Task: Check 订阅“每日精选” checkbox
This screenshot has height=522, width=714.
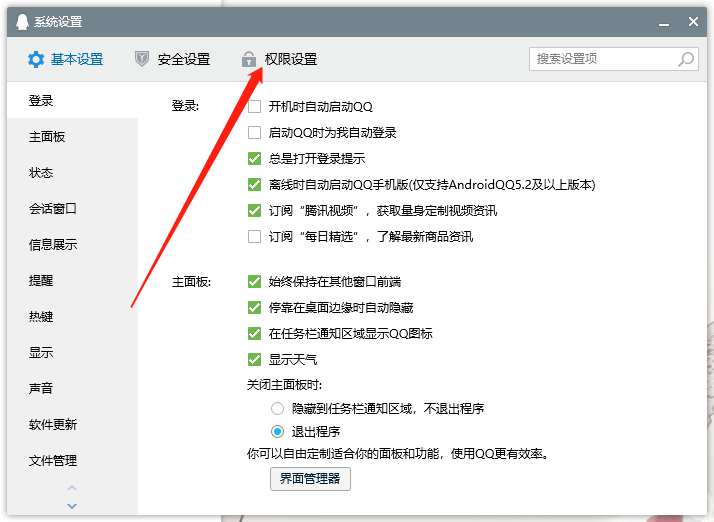Action: point(255,236)
